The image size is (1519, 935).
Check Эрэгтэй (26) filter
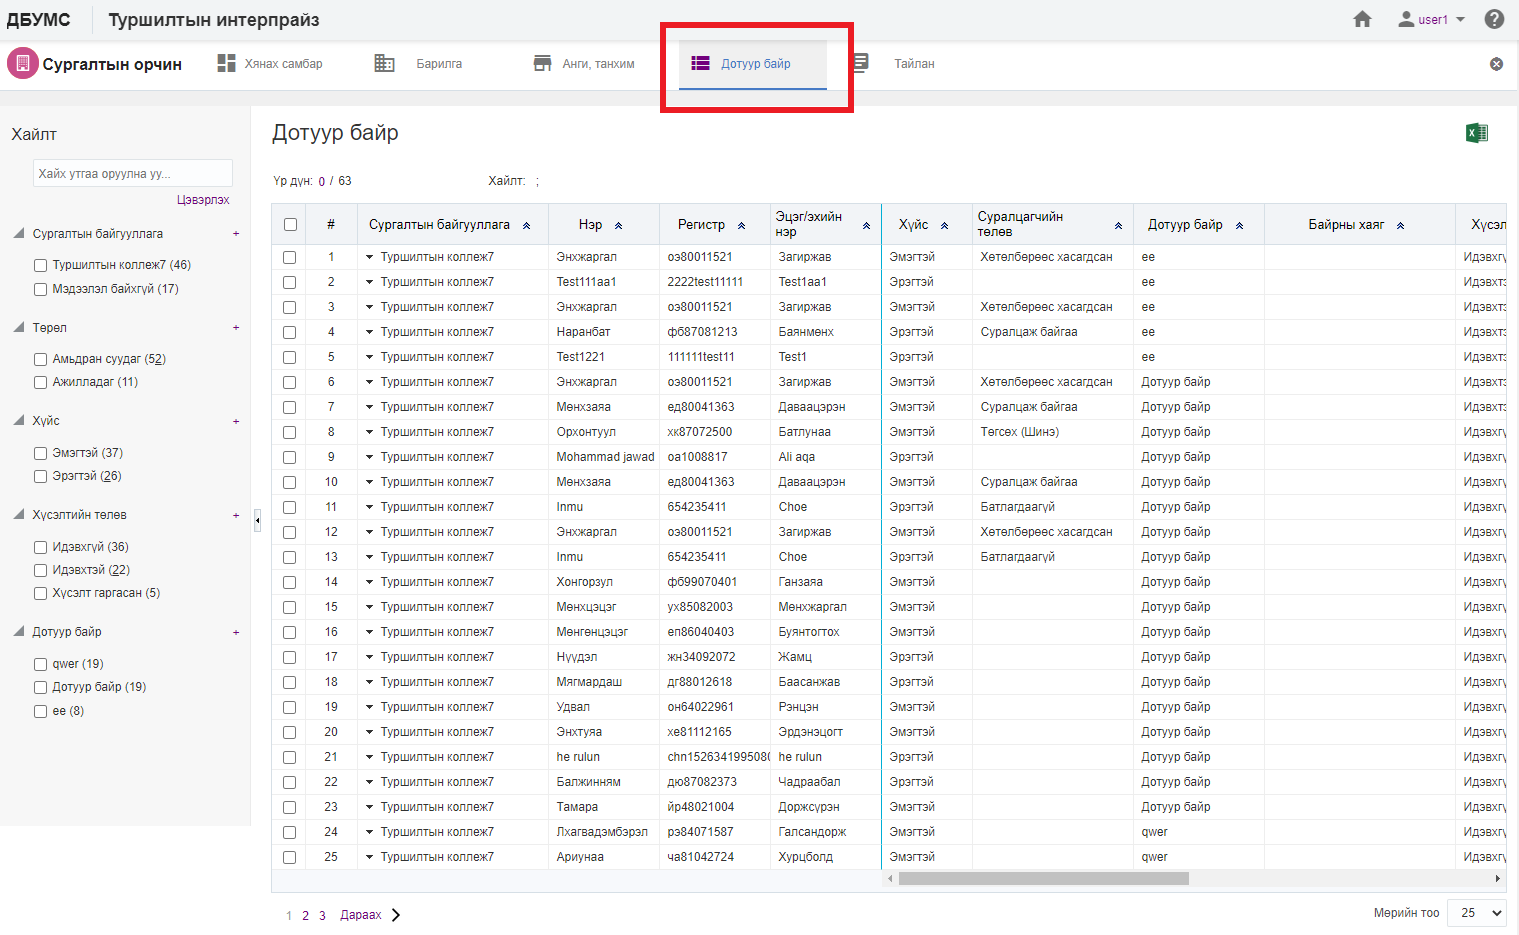pos(41,477)
